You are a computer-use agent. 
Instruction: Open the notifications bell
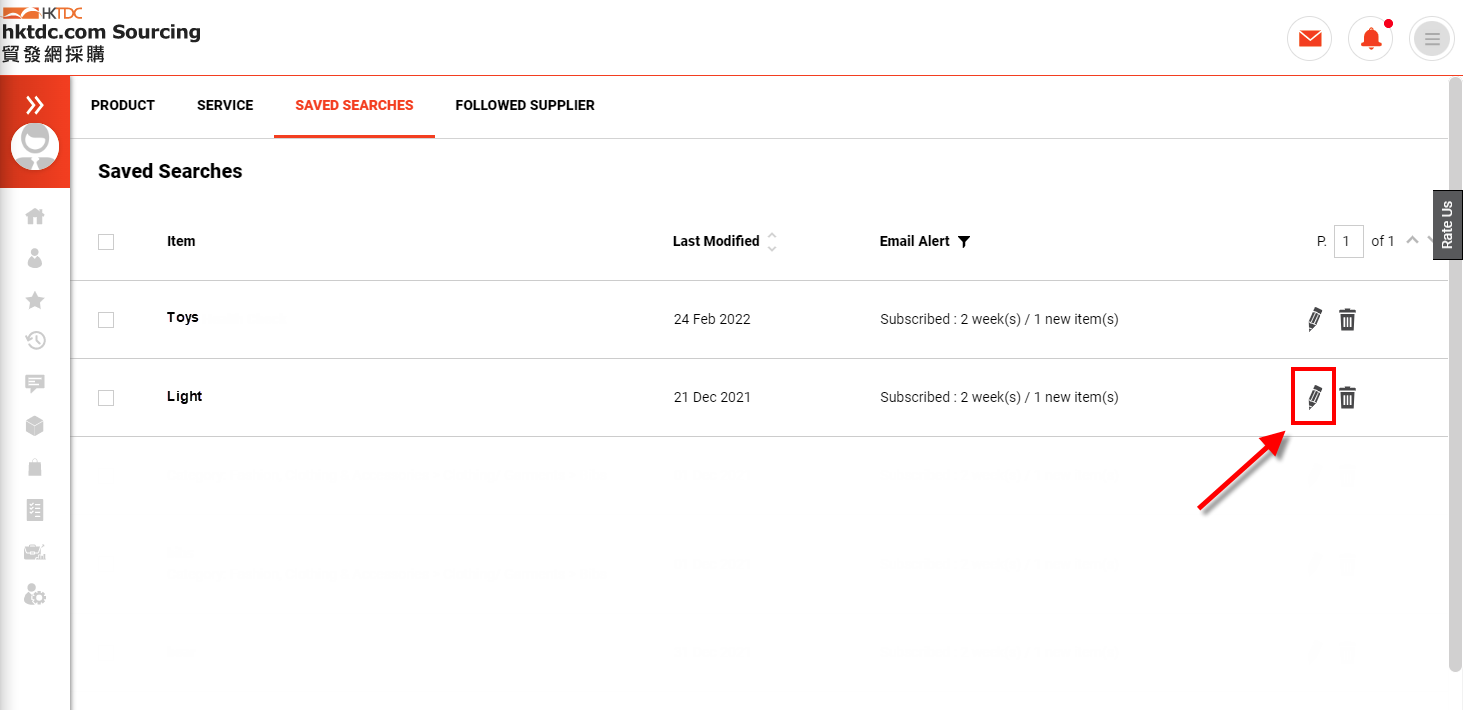pos(1371,39)
